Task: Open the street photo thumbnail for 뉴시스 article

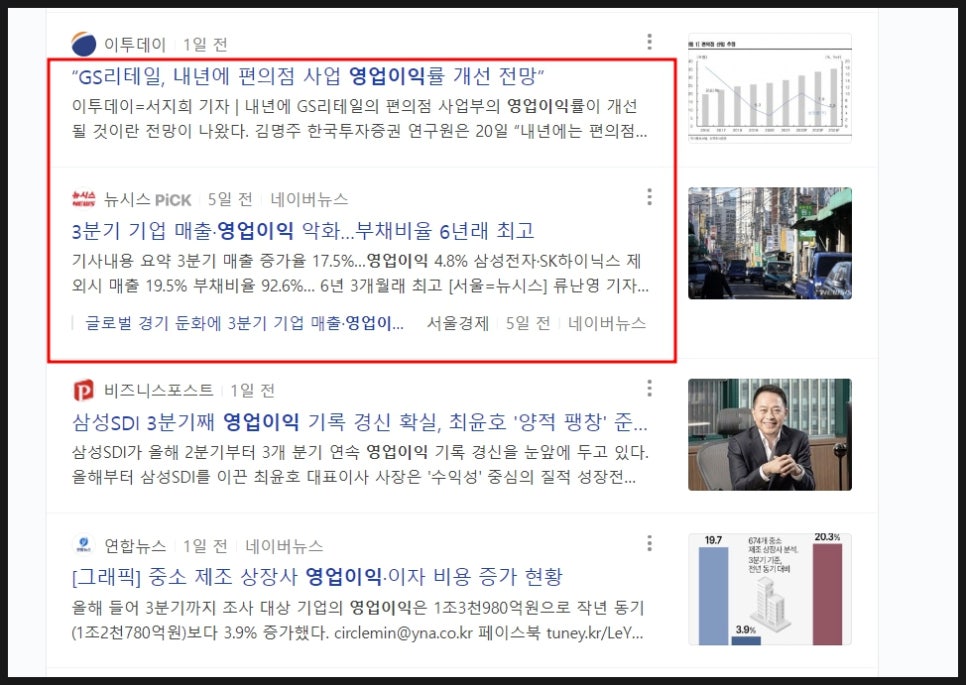Action: coord(770,243)
